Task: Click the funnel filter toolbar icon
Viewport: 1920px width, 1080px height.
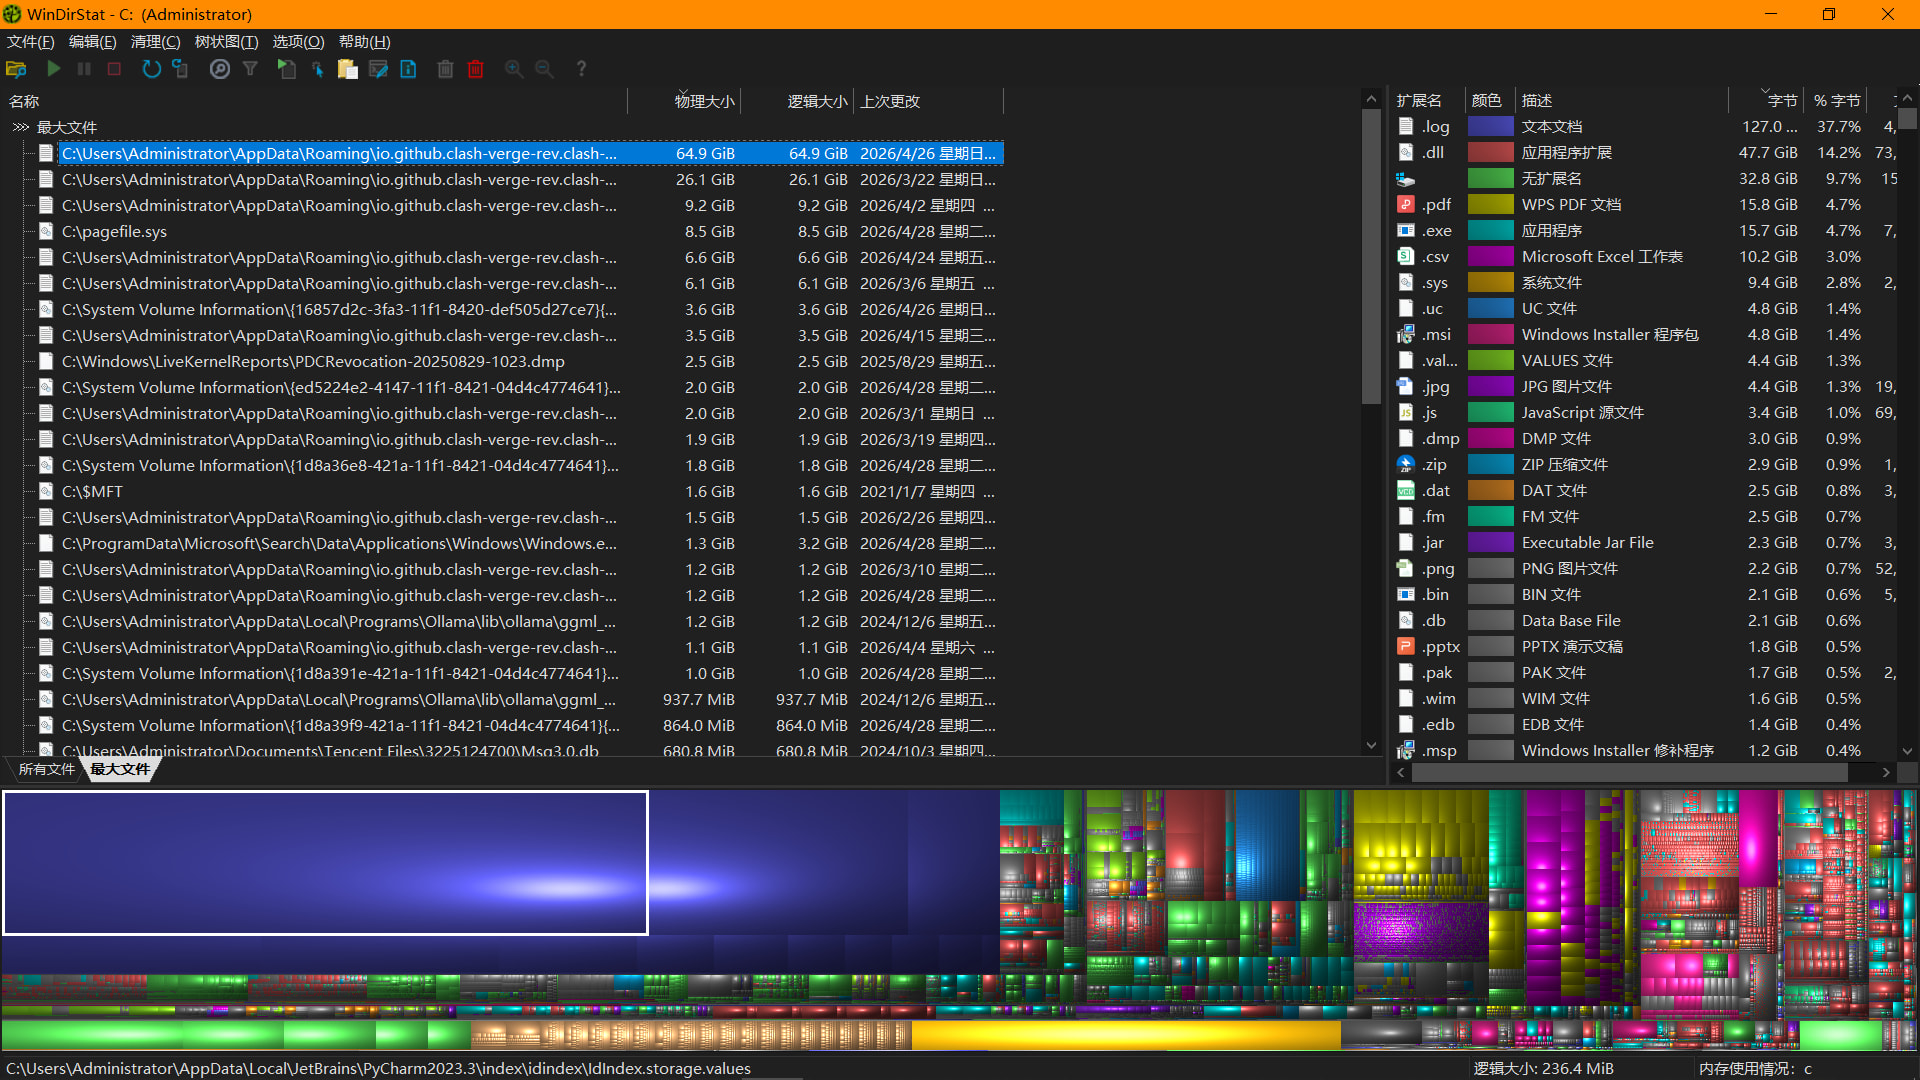Action: point(250,69)
